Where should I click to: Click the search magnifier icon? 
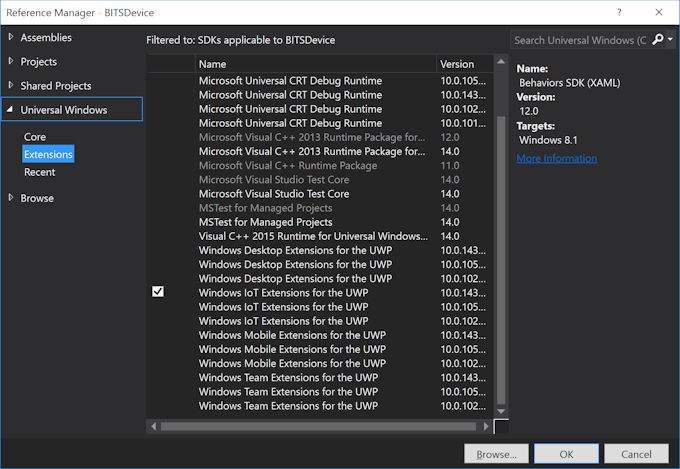click(x=657, y=40)
